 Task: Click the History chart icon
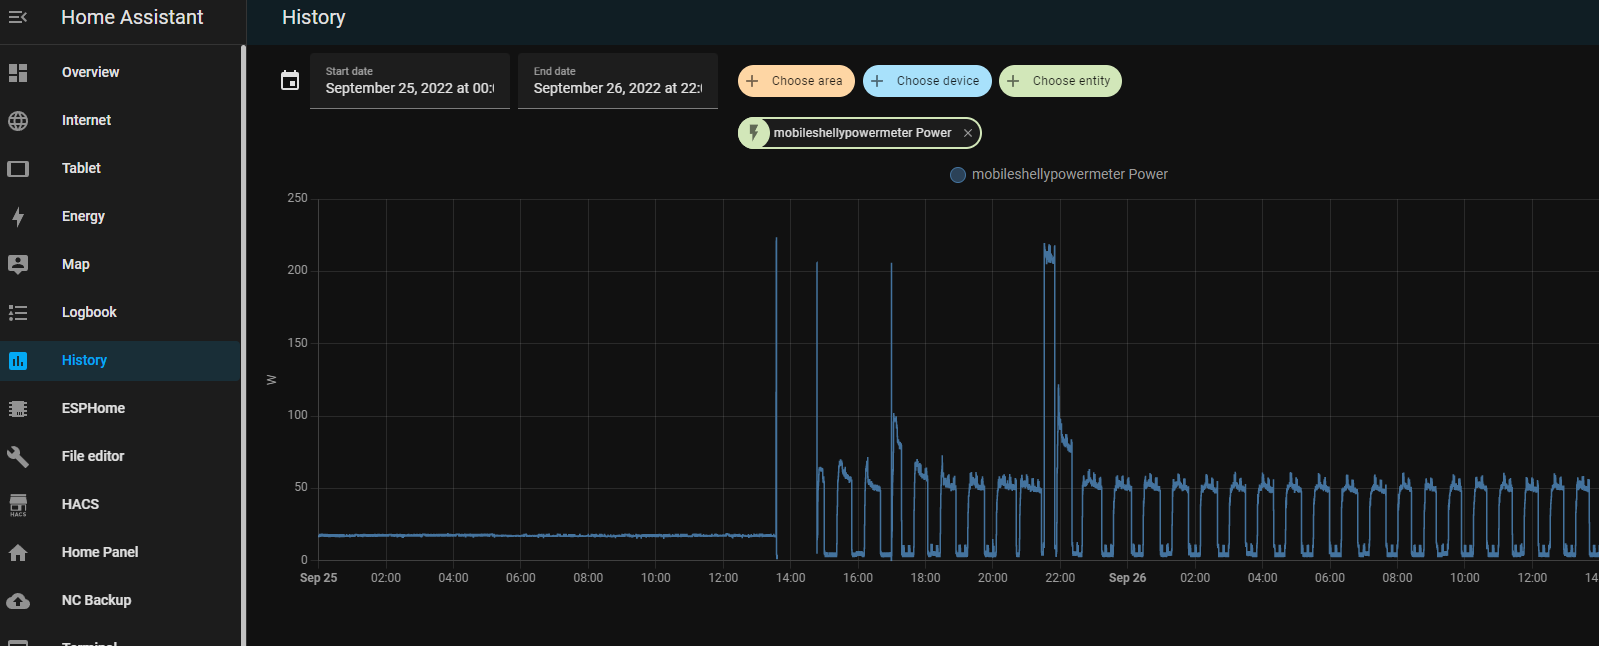coord(18,361)
